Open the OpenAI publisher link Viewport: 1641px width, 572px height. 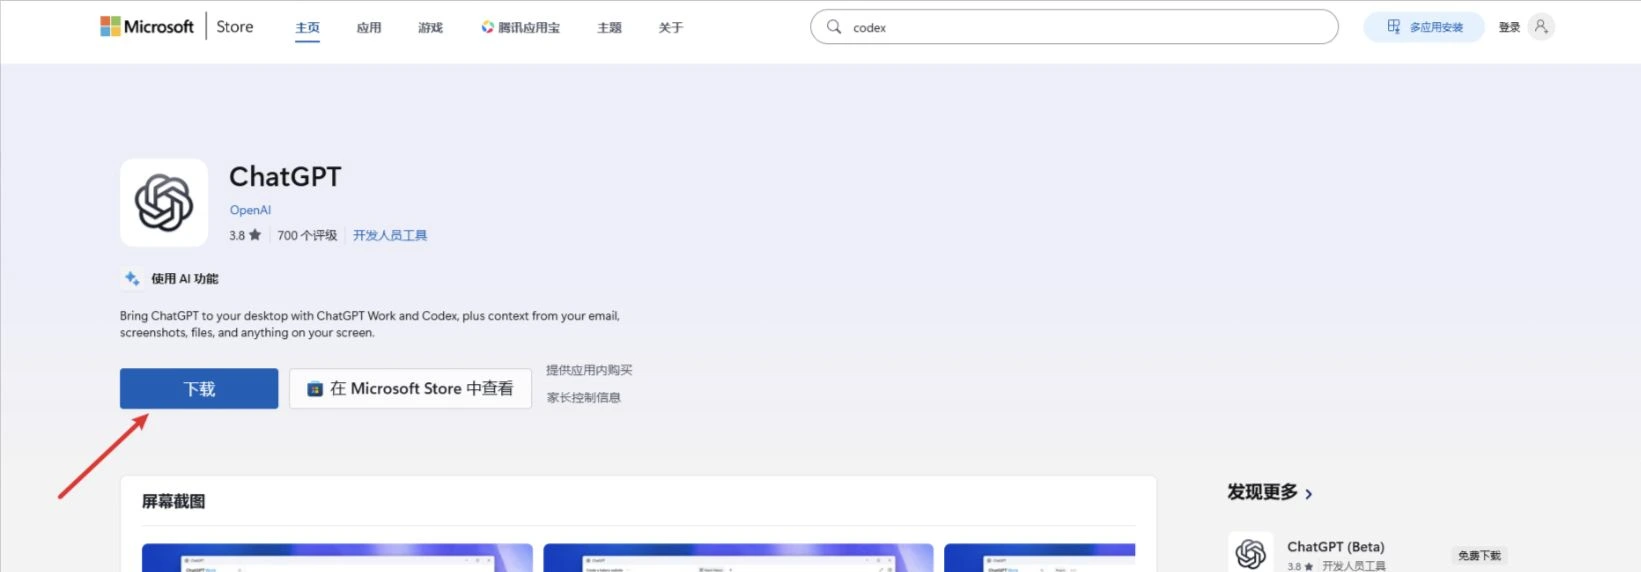pyautogui.click(x=250, y=210)
